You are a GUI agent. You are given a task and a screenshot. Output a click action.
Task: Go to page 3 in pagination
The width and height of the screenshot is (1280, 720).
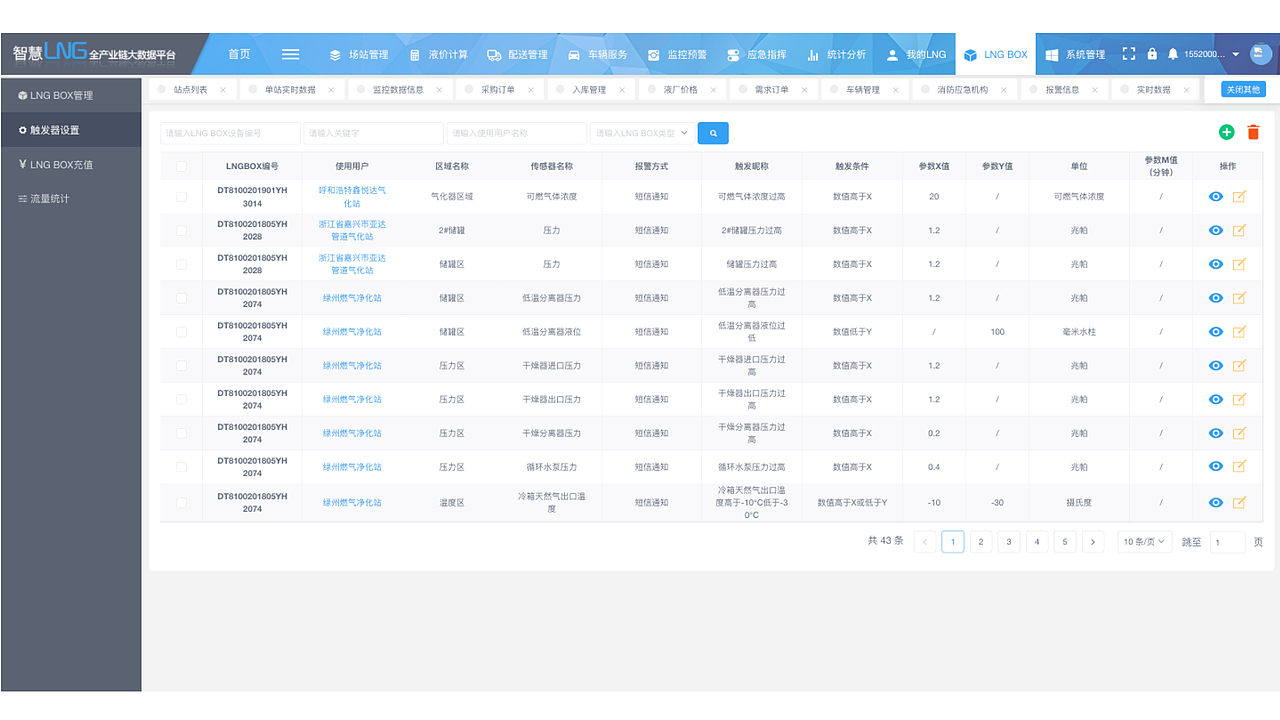(1009, 542)
